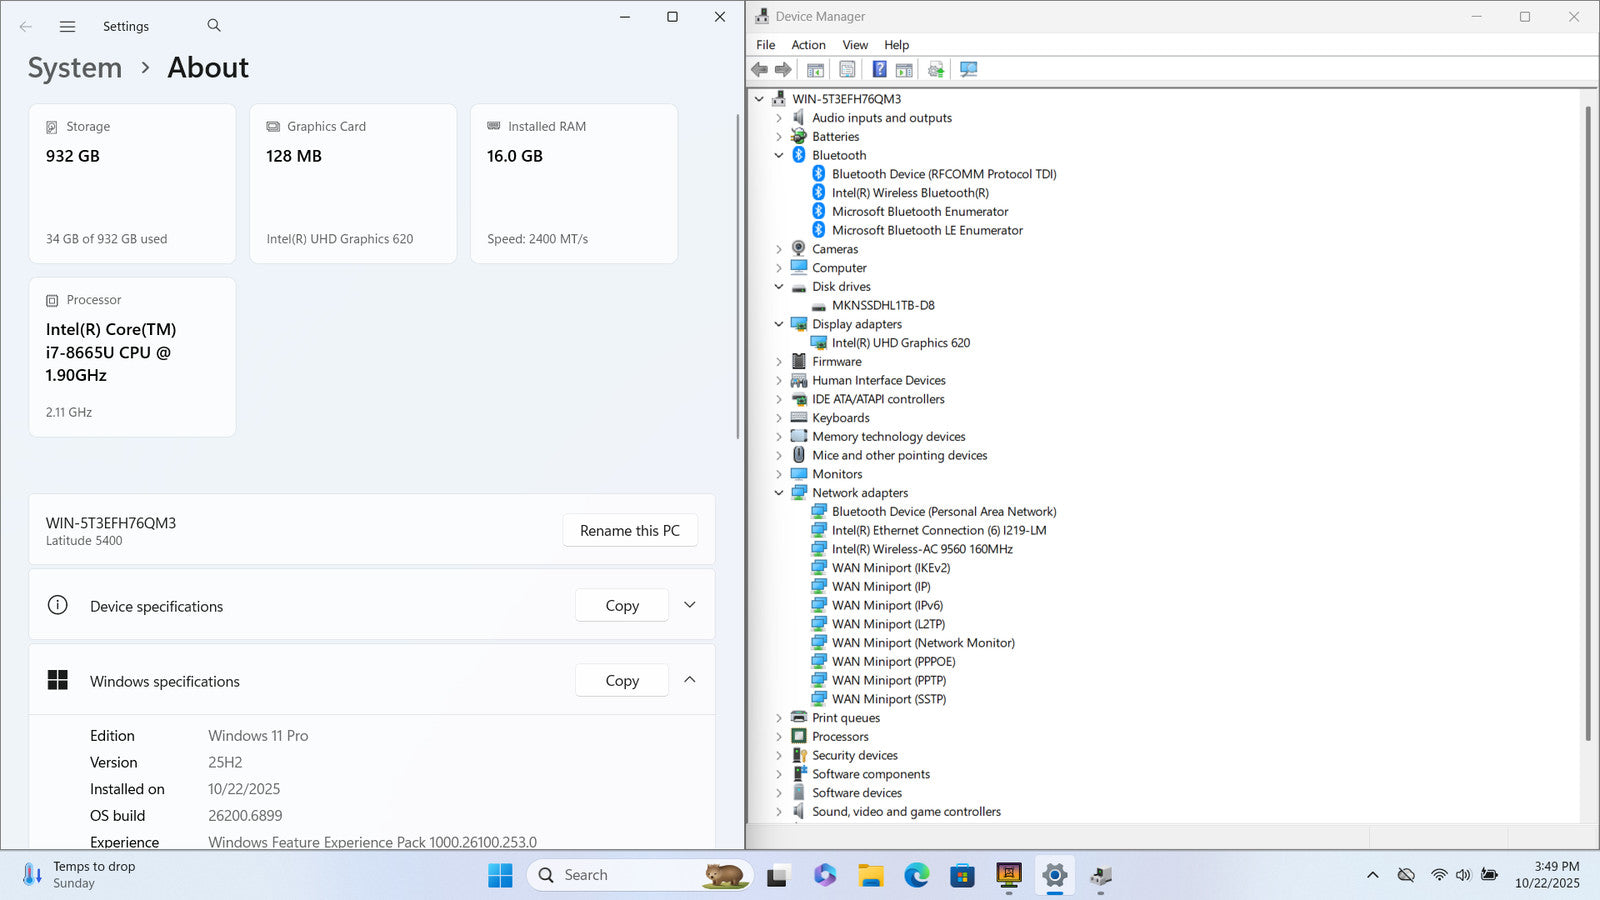This screenshot has width=1600, height=900.
Task: Open the View menu in Device Manager
Action: click(x=855, y=45)
